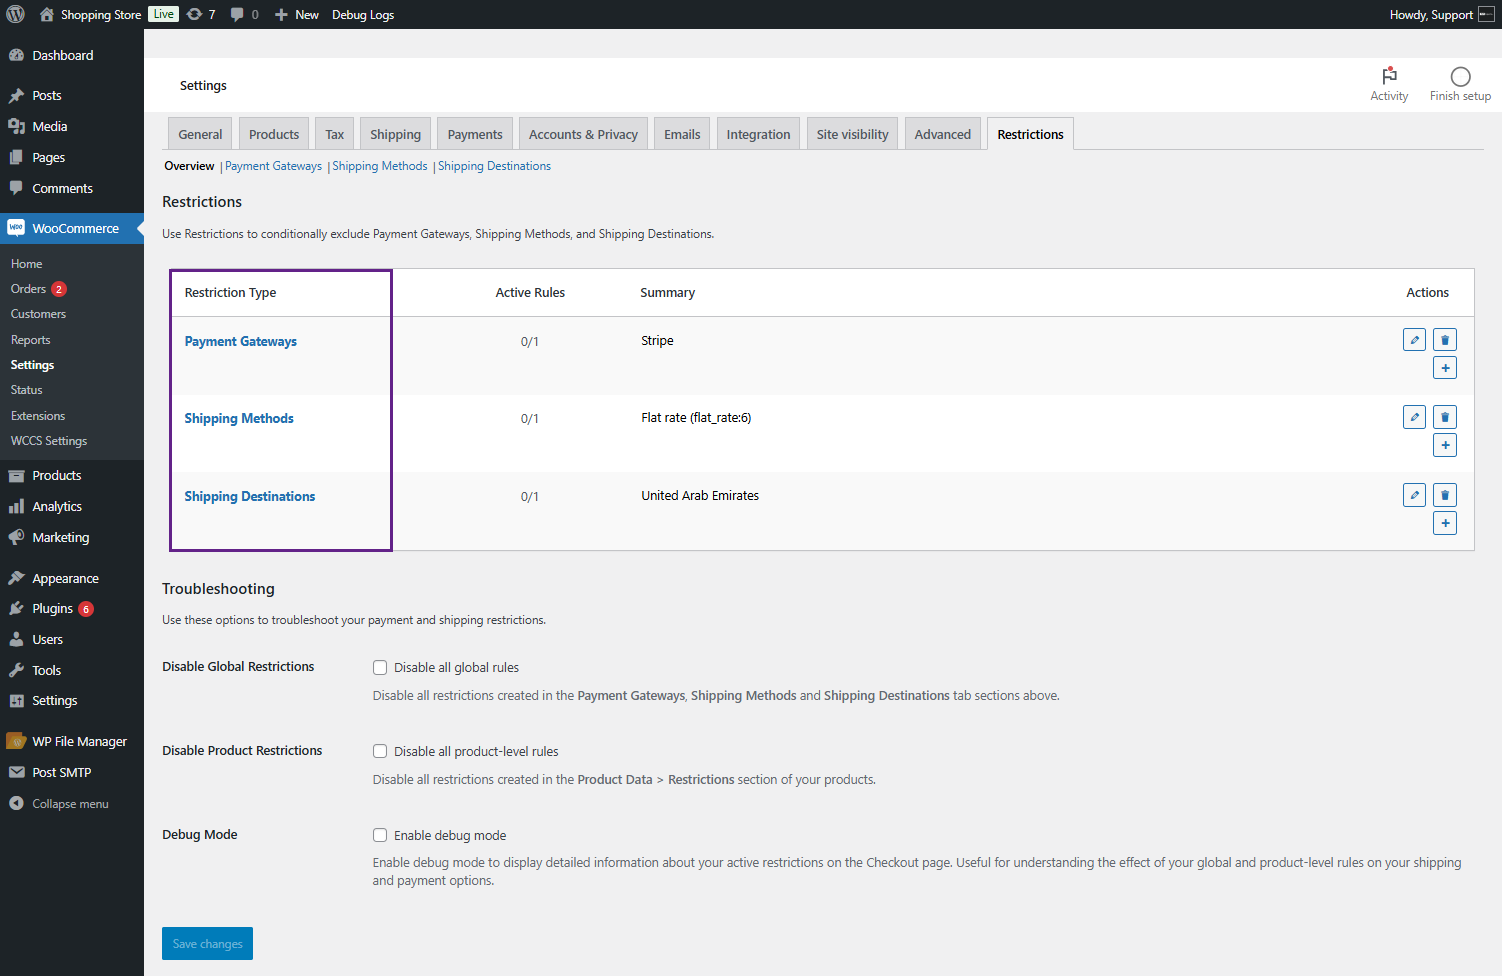Select the Restrictions settings tab
1502x976 pixels.
[x=1030, y=134]
